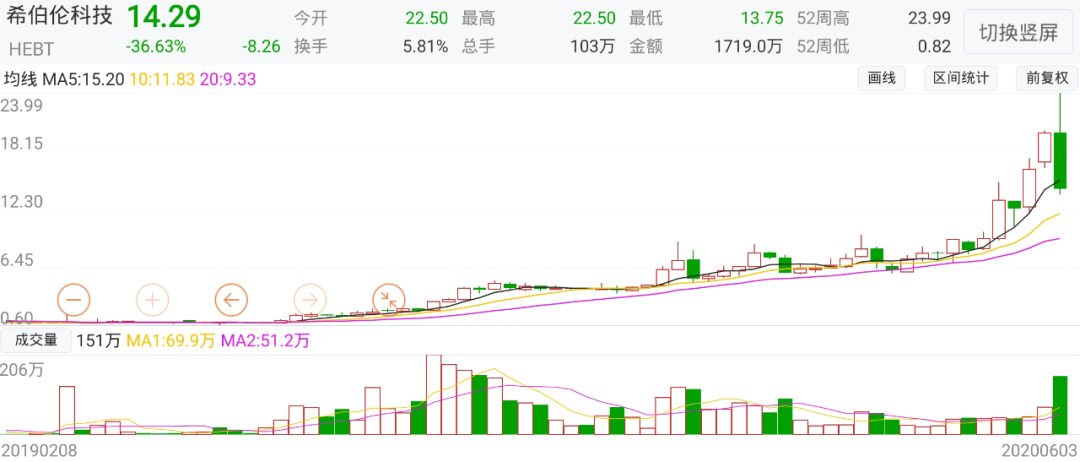The image size is (1080, 462).
Task: Click the MA5:15.20 moving average label
Action: click(x=83, y=79)
